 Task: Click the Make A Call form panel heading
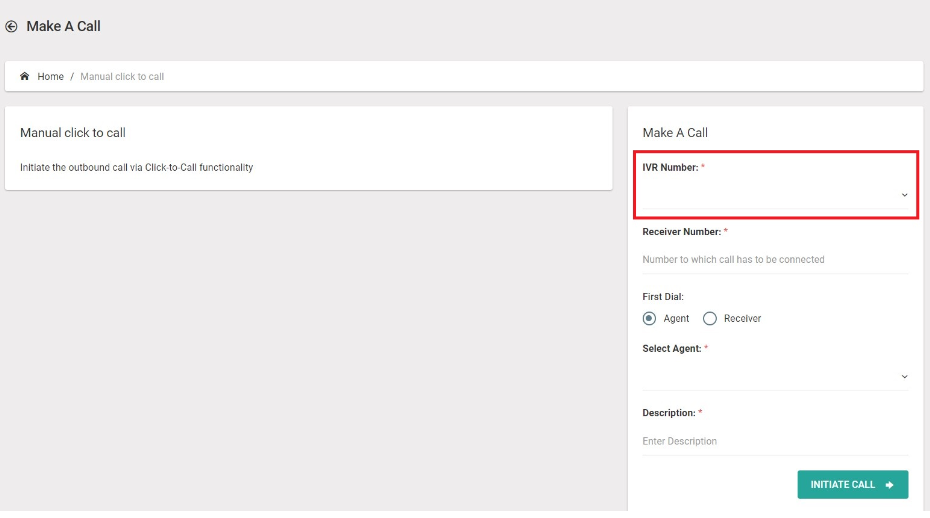pyautogui.click(x=675, y=133)
